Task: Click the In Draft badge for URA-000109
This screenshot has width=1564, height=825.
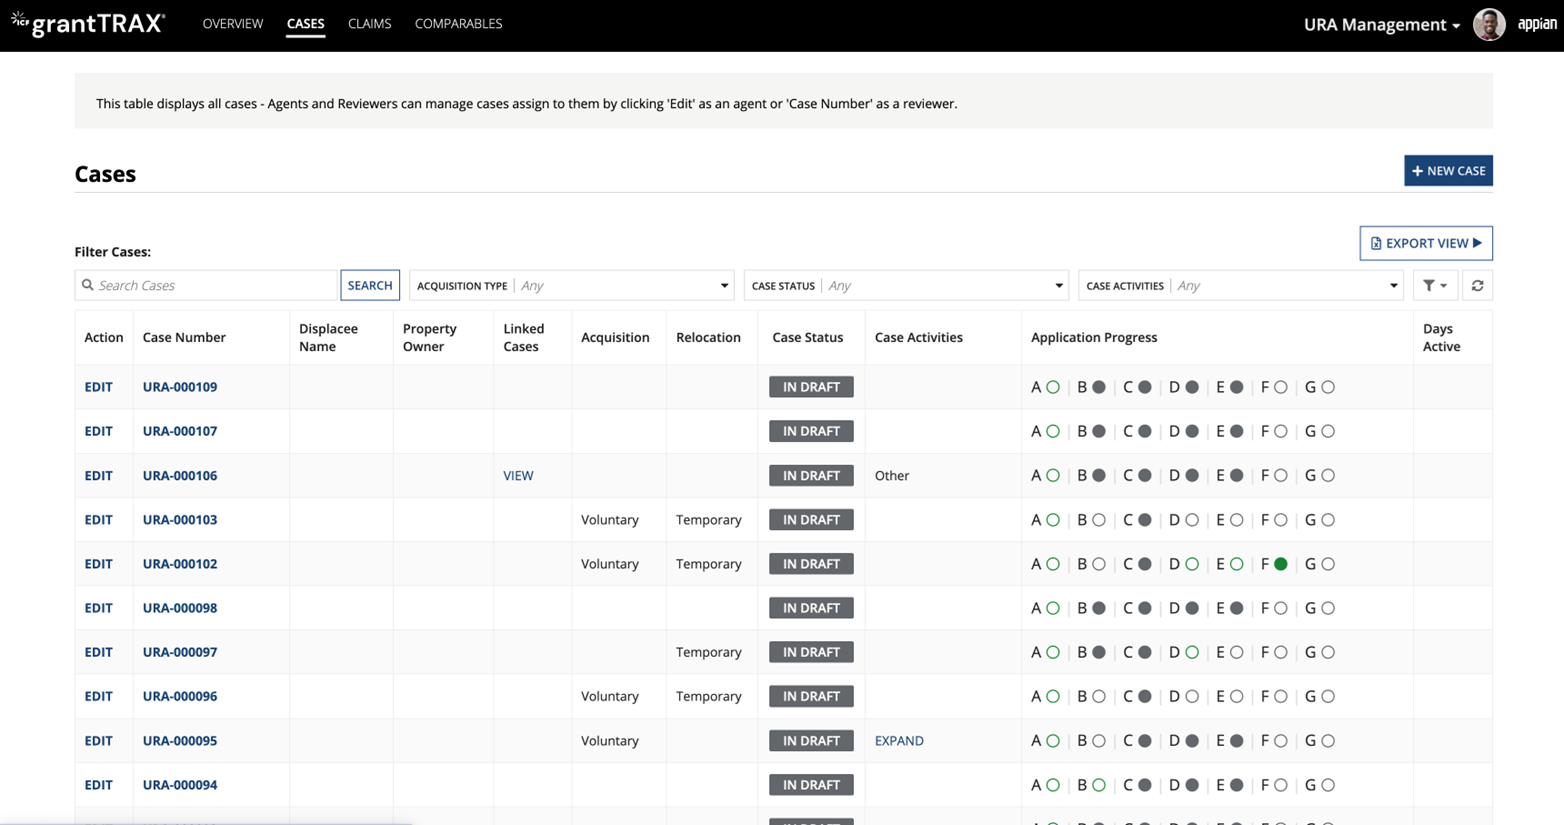Action: point(811,387)
